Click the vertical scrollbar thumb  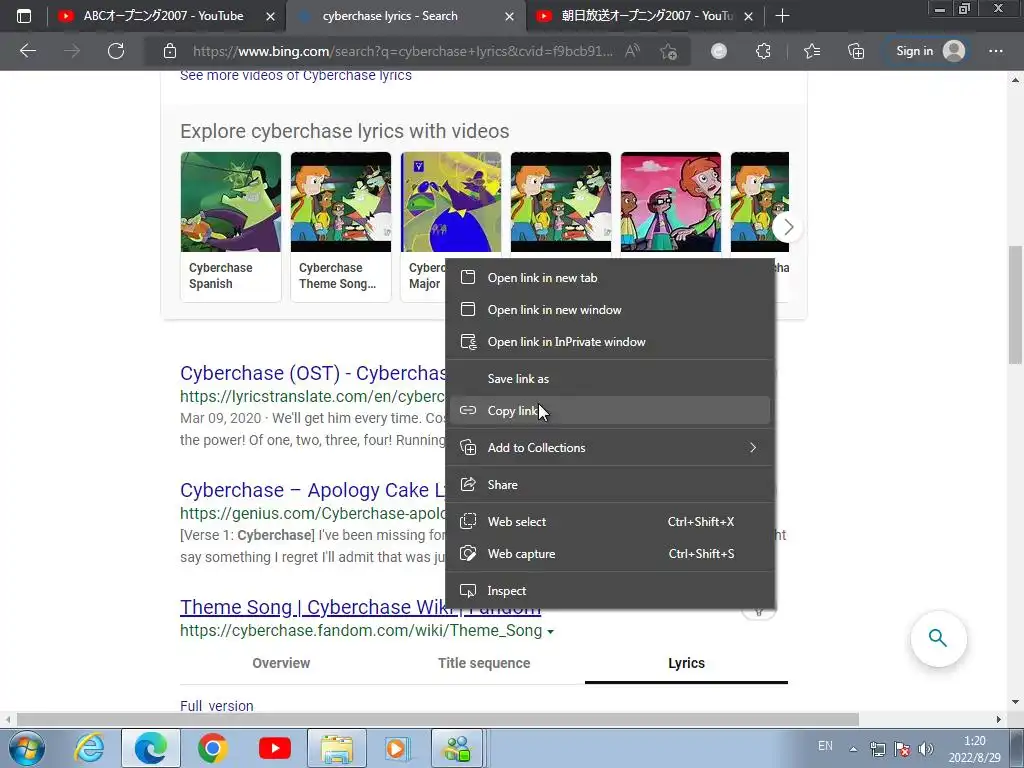(1015, 304)
